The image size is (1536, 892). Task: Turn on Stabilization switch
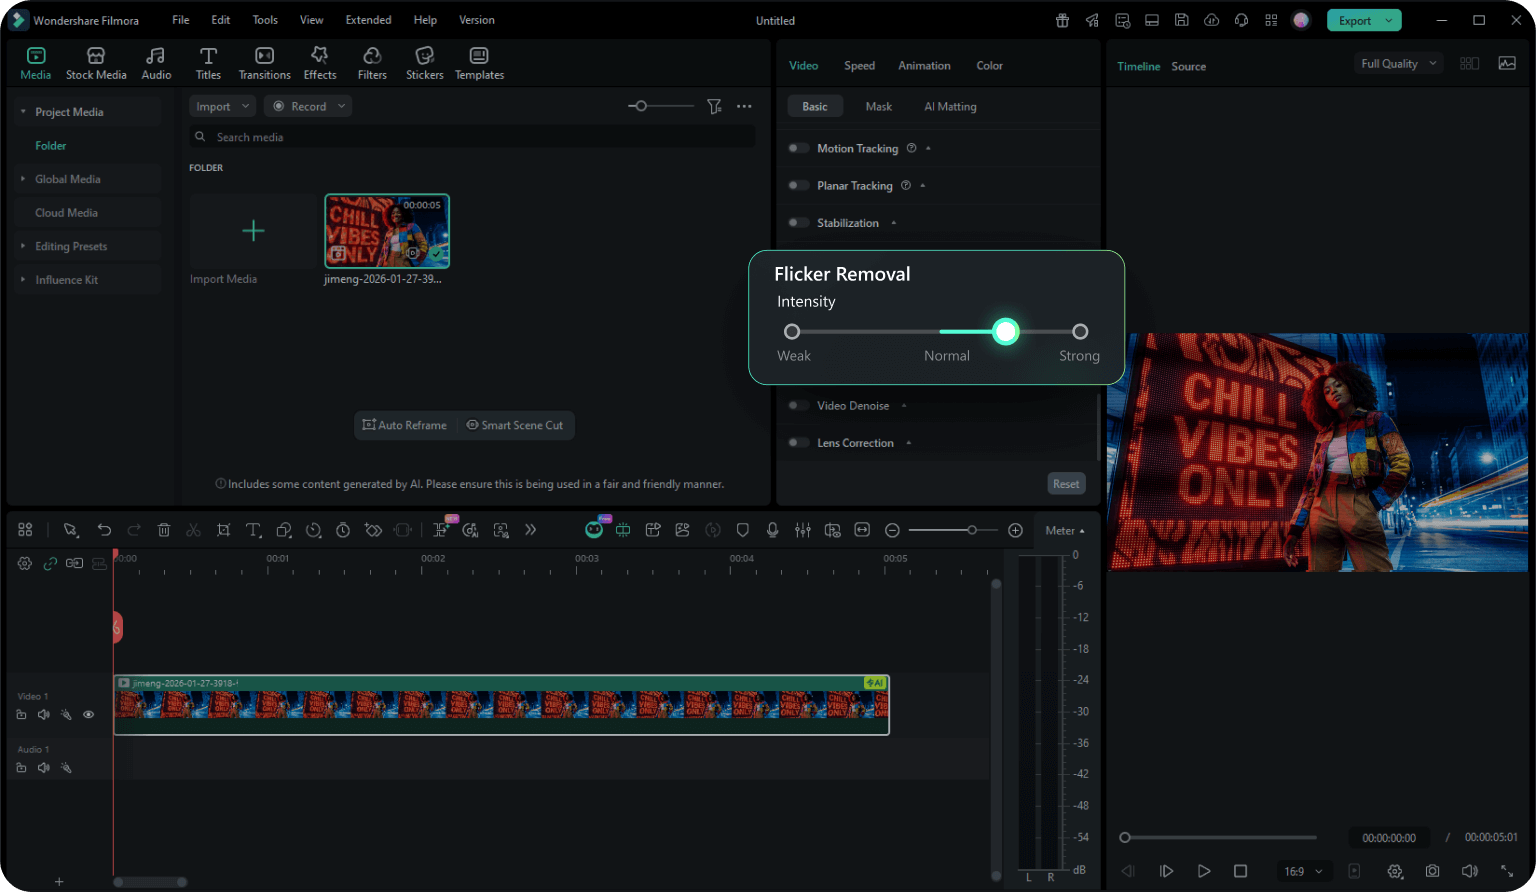(798, 223)
